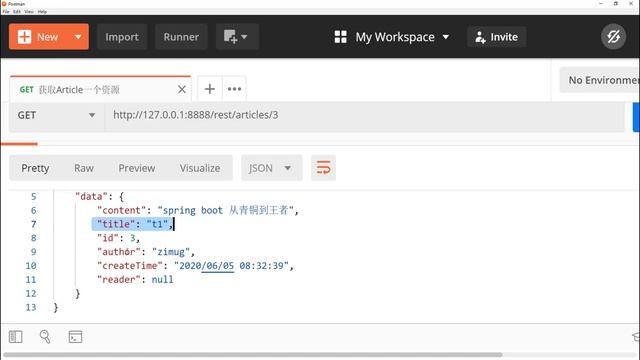This screenshot has height=360, width=640.
Task: Change the GET HTTP method dropdown
Action: point(56,116)
